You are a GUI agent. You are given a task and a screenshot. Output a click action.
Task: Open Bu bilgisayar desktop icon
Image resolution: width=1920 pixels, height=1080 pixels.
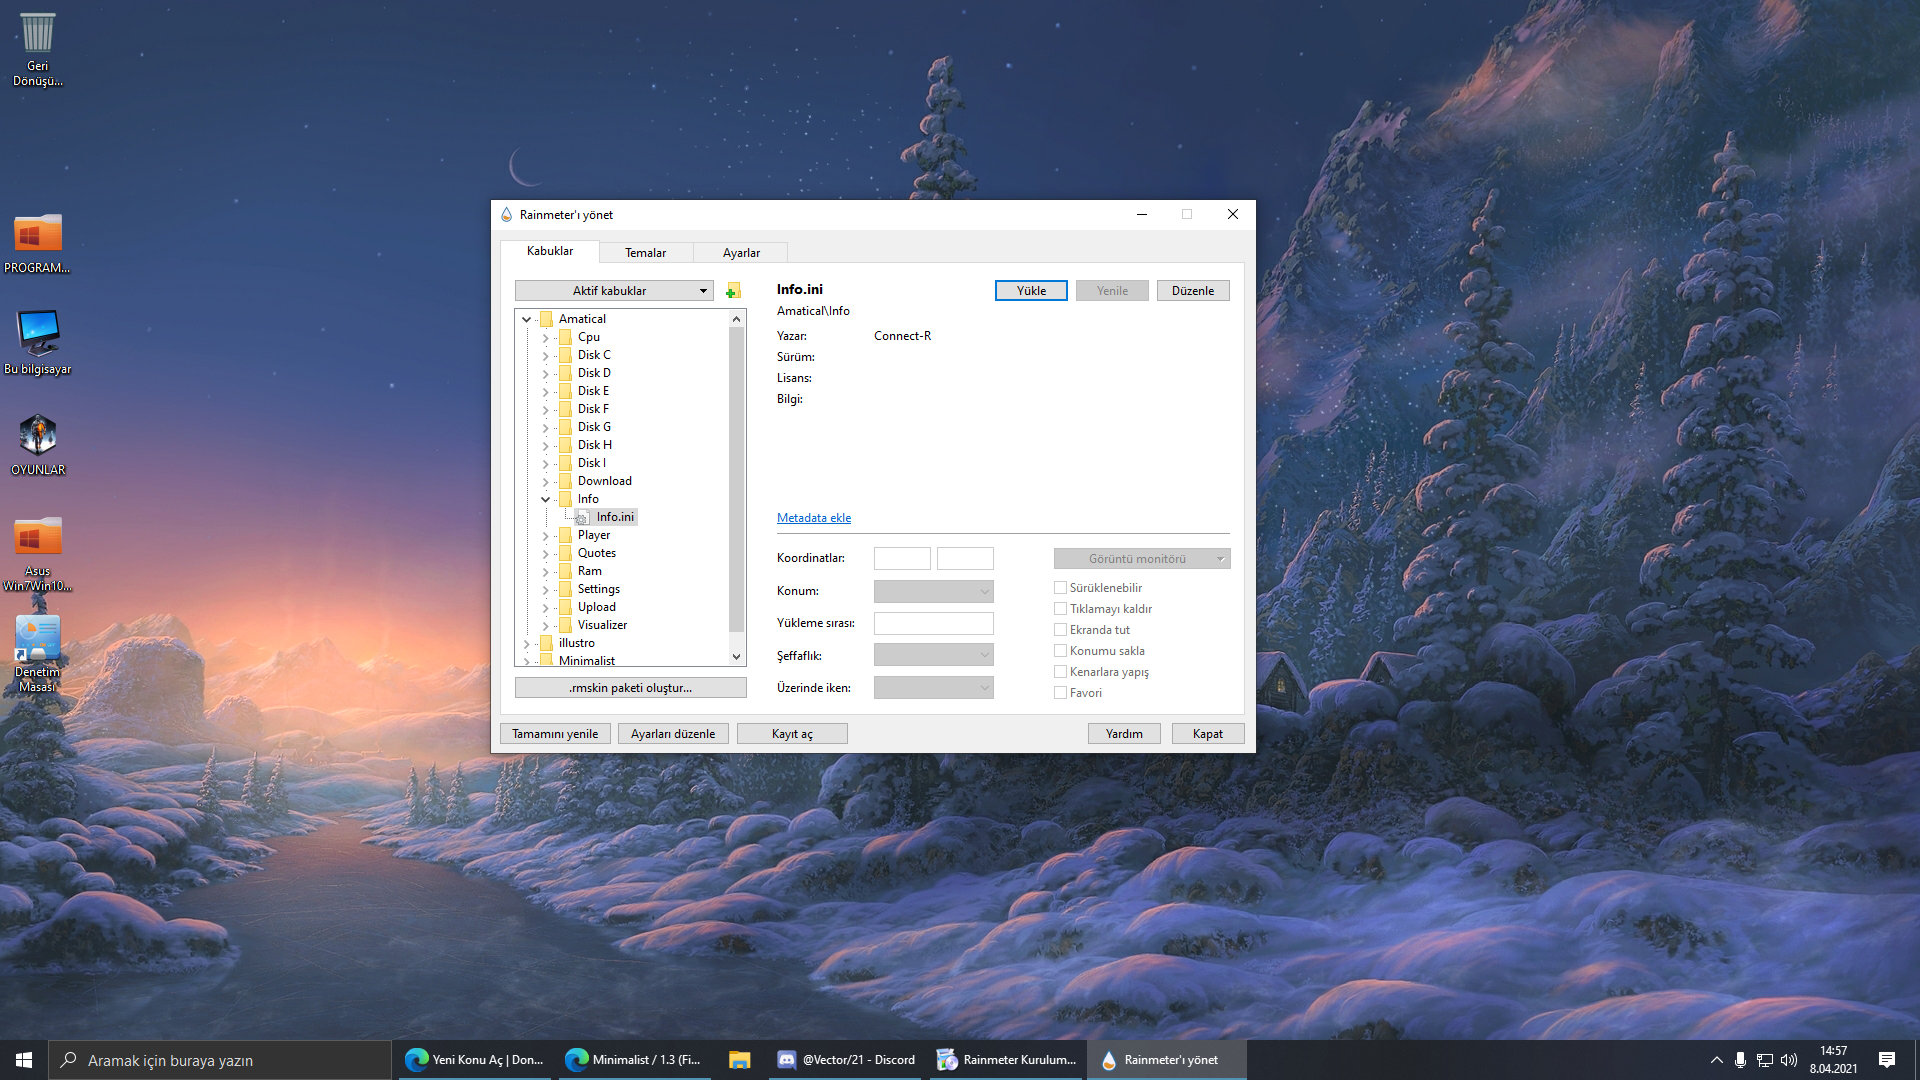[38, 342]
